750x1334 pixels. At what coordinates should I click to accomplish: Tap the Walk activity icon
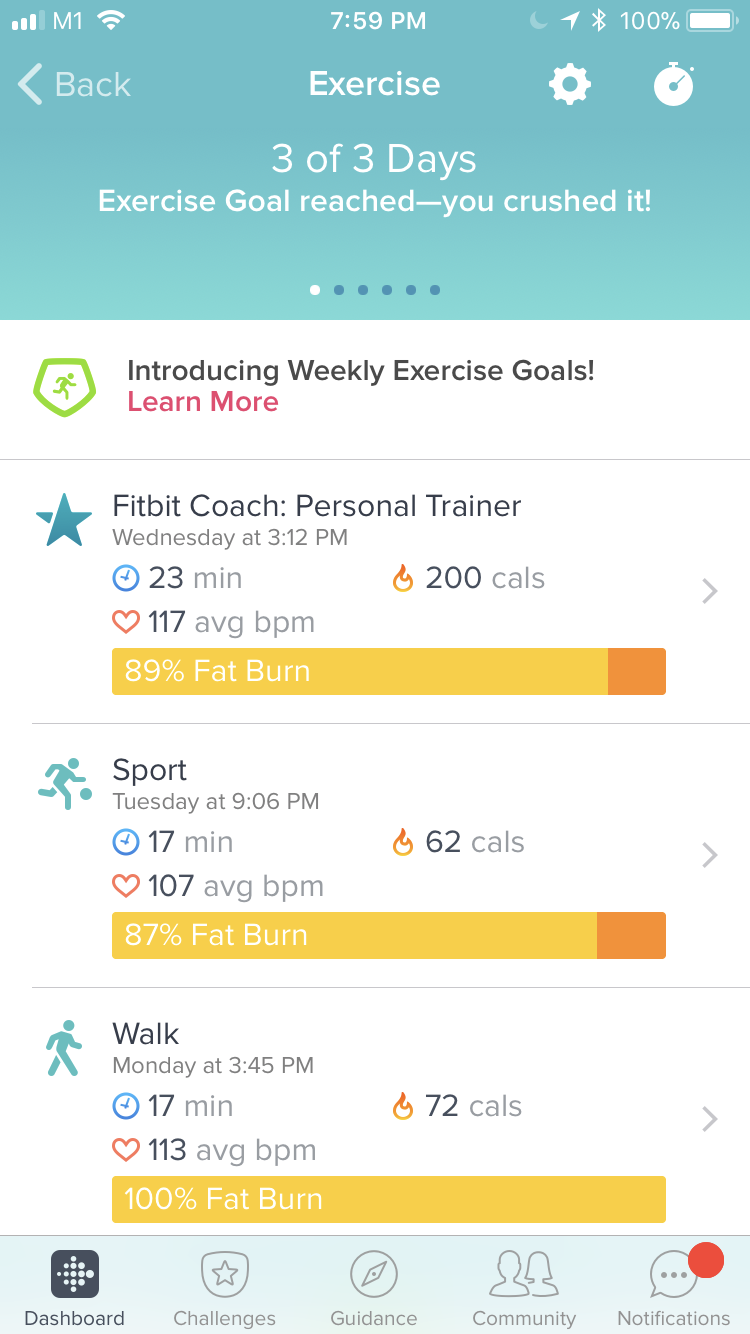[x=64, y=1048]
